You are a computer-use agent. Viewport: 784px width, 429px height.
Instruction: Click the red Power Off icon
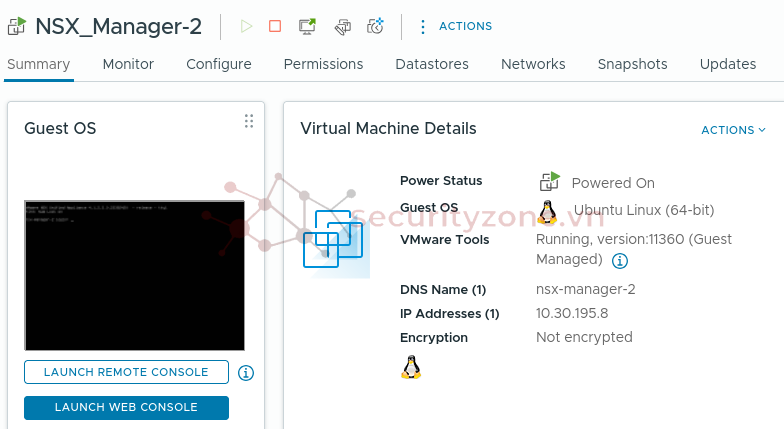click(x=275, y=26)
